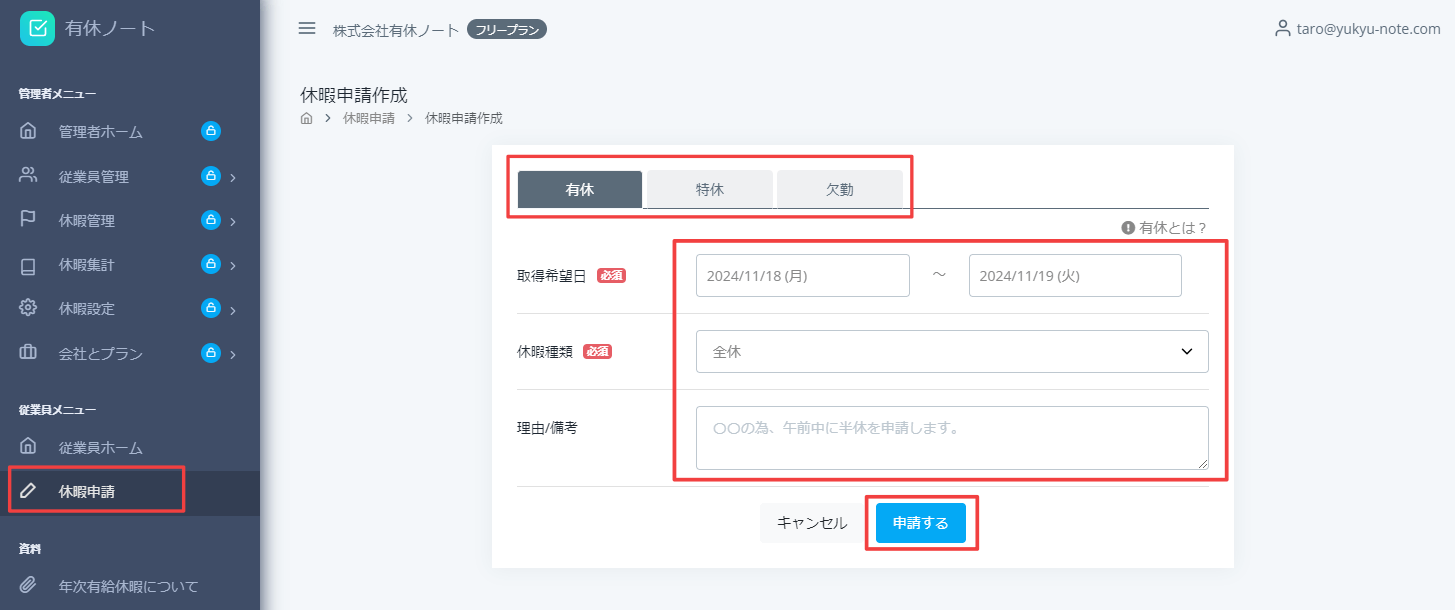Select the 有休 tab

pyautogui.click(x=579, y=189)
